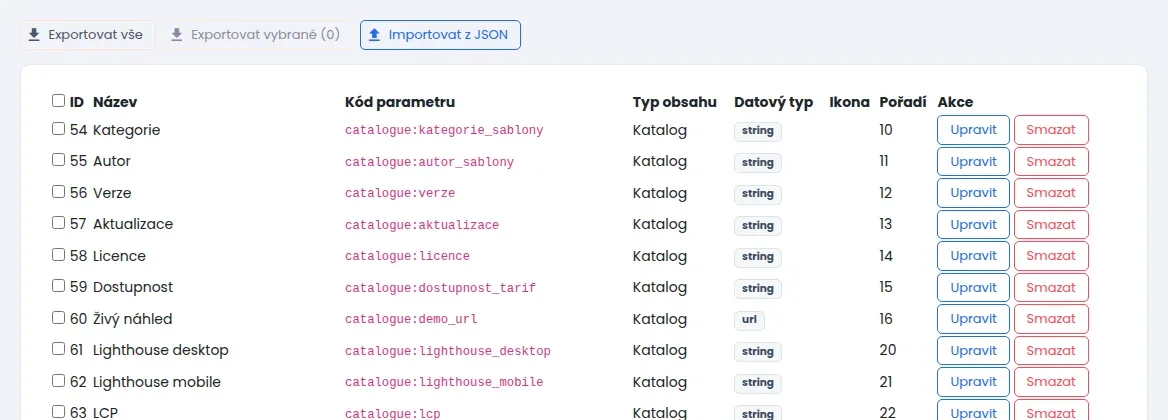Remove Aktualizace using Smazat

[1051, 224]
